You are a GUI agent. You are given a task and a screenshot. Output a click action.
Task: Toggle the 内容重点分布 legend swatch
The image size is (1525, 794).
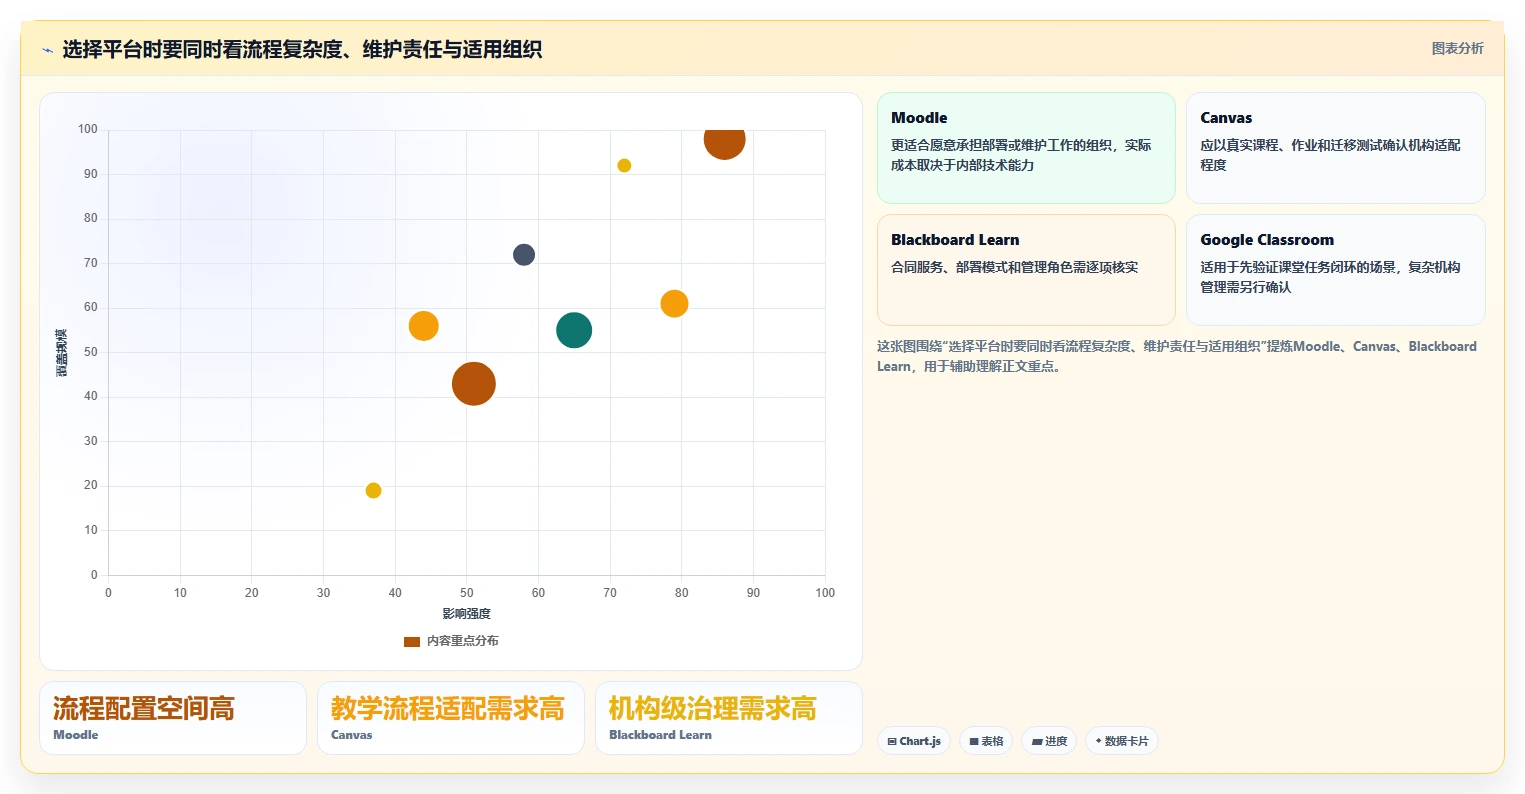(412, 642)
